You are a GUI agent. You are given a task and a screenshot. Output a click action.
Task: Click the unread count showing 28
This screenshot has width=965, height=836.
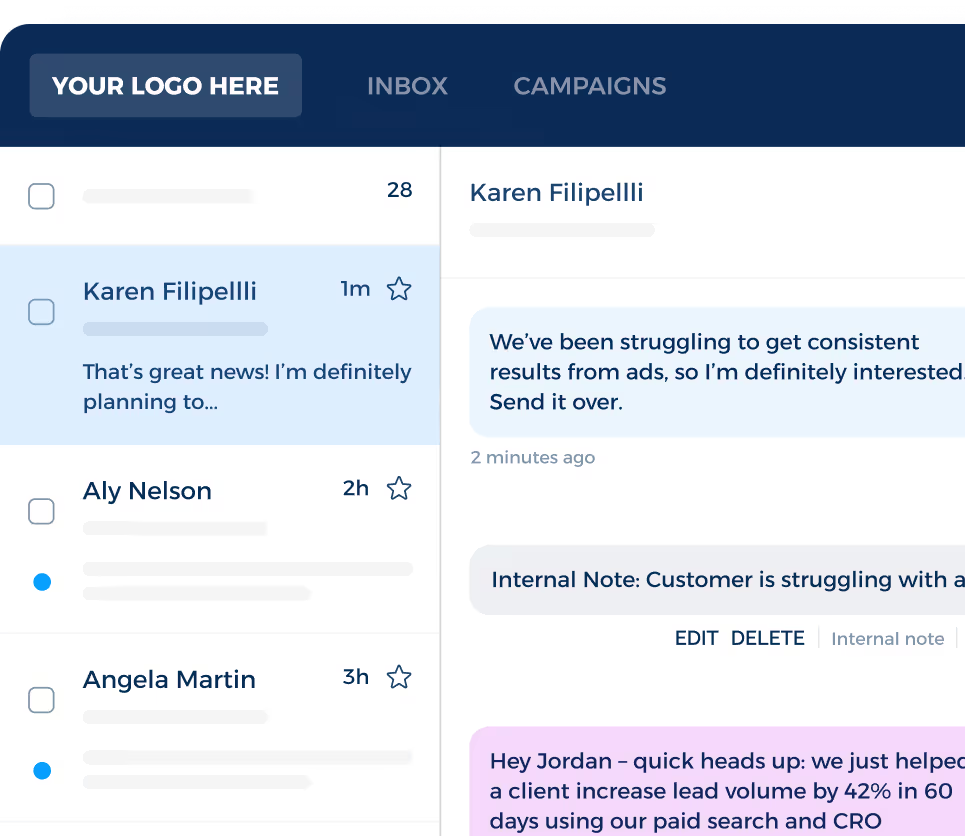pyautogui.click(x=400, y=190)
